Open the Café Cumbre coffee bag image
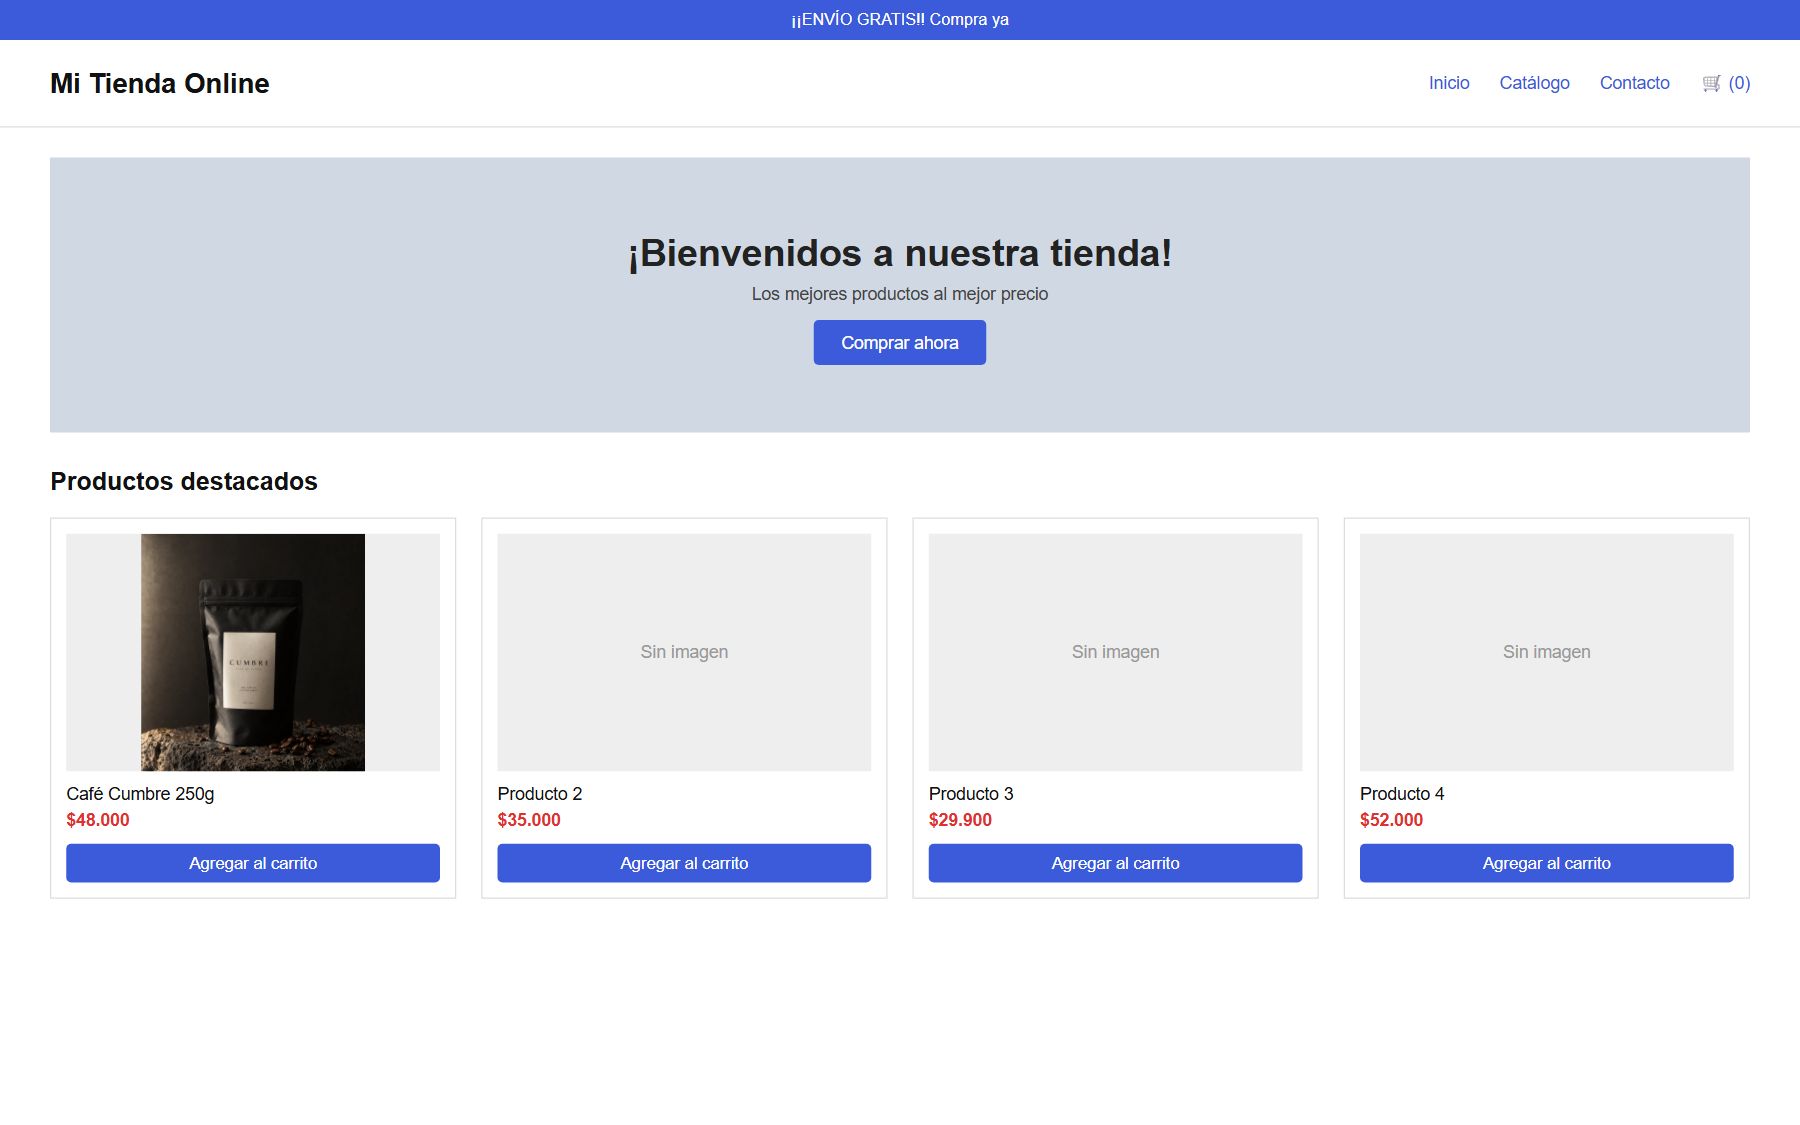1800x1125 pixels. point(253,652)
